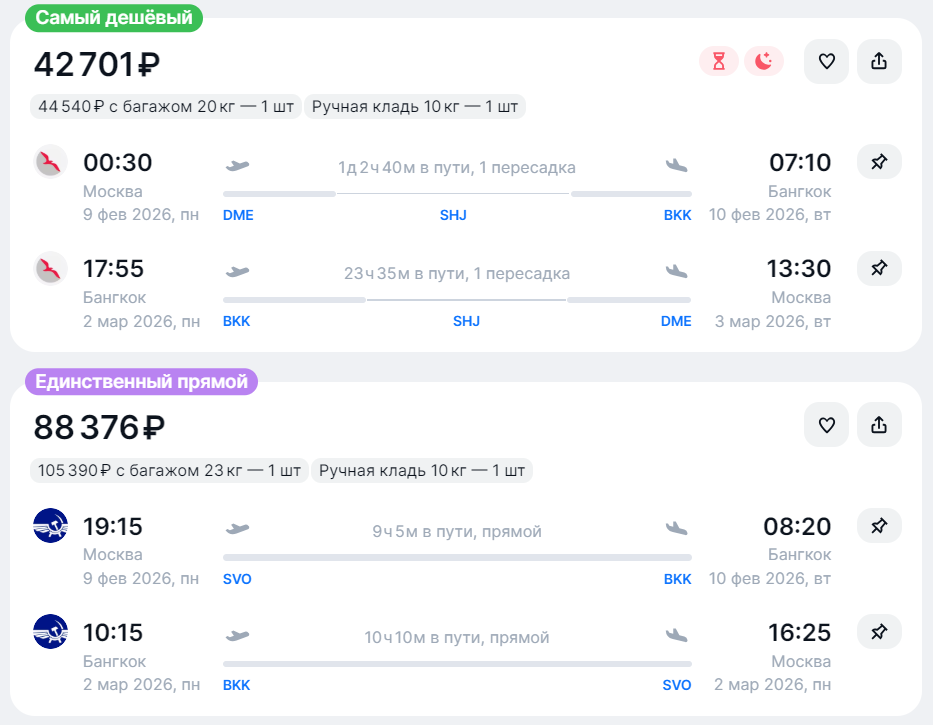This screenshot has width=933, height=725.
Task: Share the 88 376₽ direct flight ticket
Action: (879, 425)
